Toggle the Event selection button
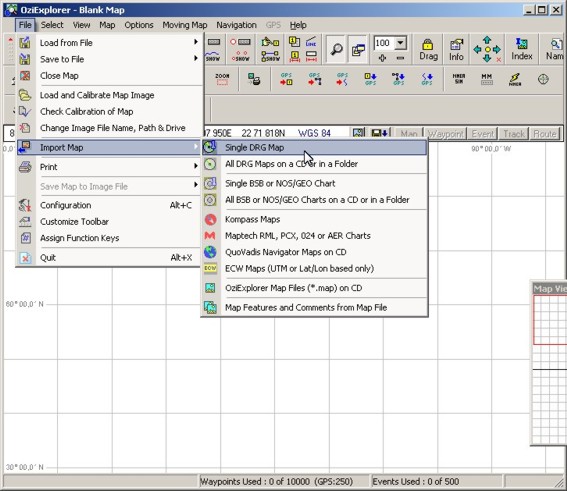 point(482,134)
